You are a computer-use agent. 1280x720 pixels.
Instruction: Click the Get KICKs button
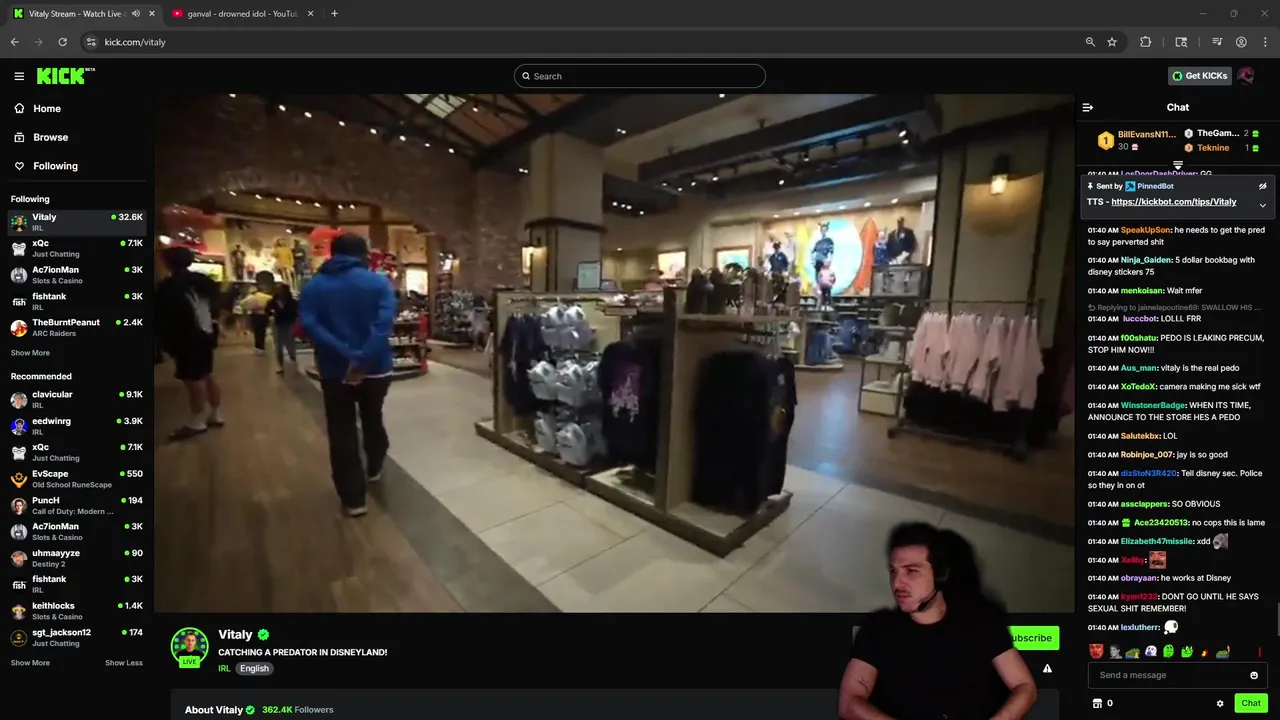(1199, 76)
